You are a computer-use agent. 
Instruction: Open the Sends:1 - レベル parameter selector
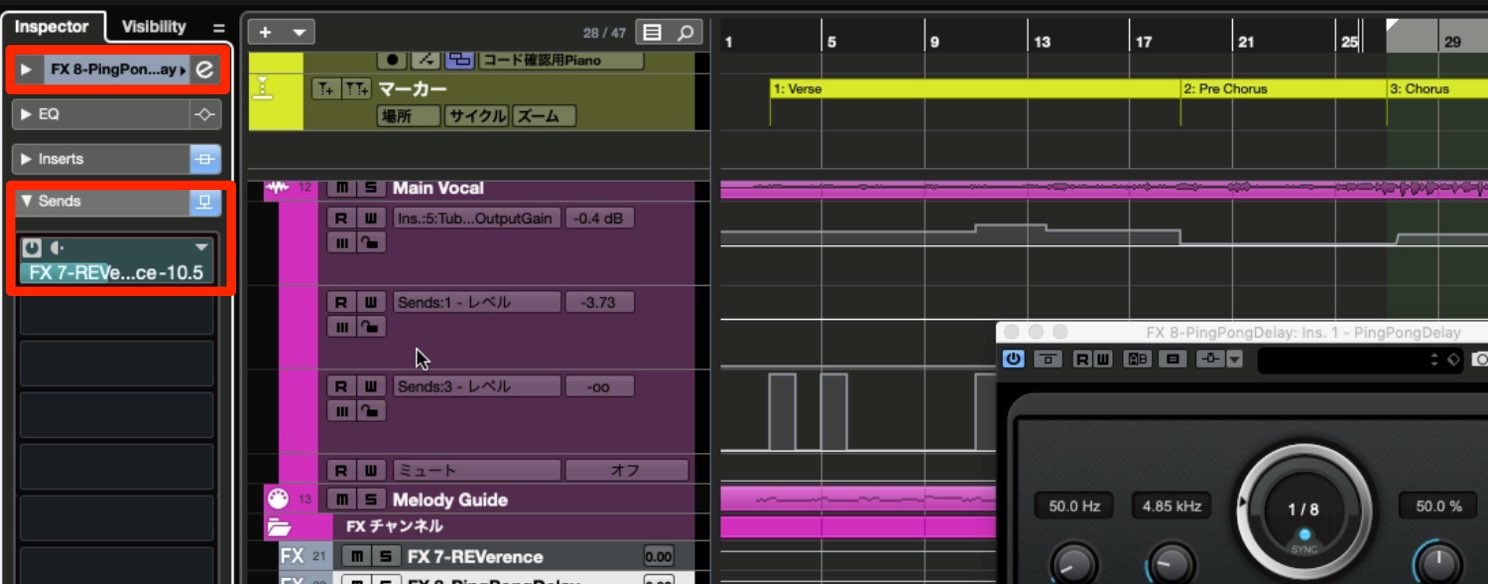point(476,302)
